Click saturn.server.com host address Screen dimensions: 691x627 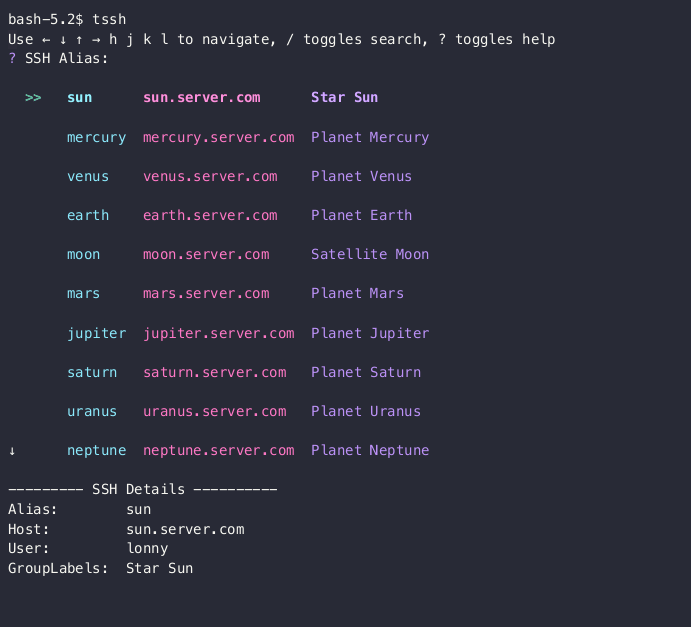(x=215, y=373)
